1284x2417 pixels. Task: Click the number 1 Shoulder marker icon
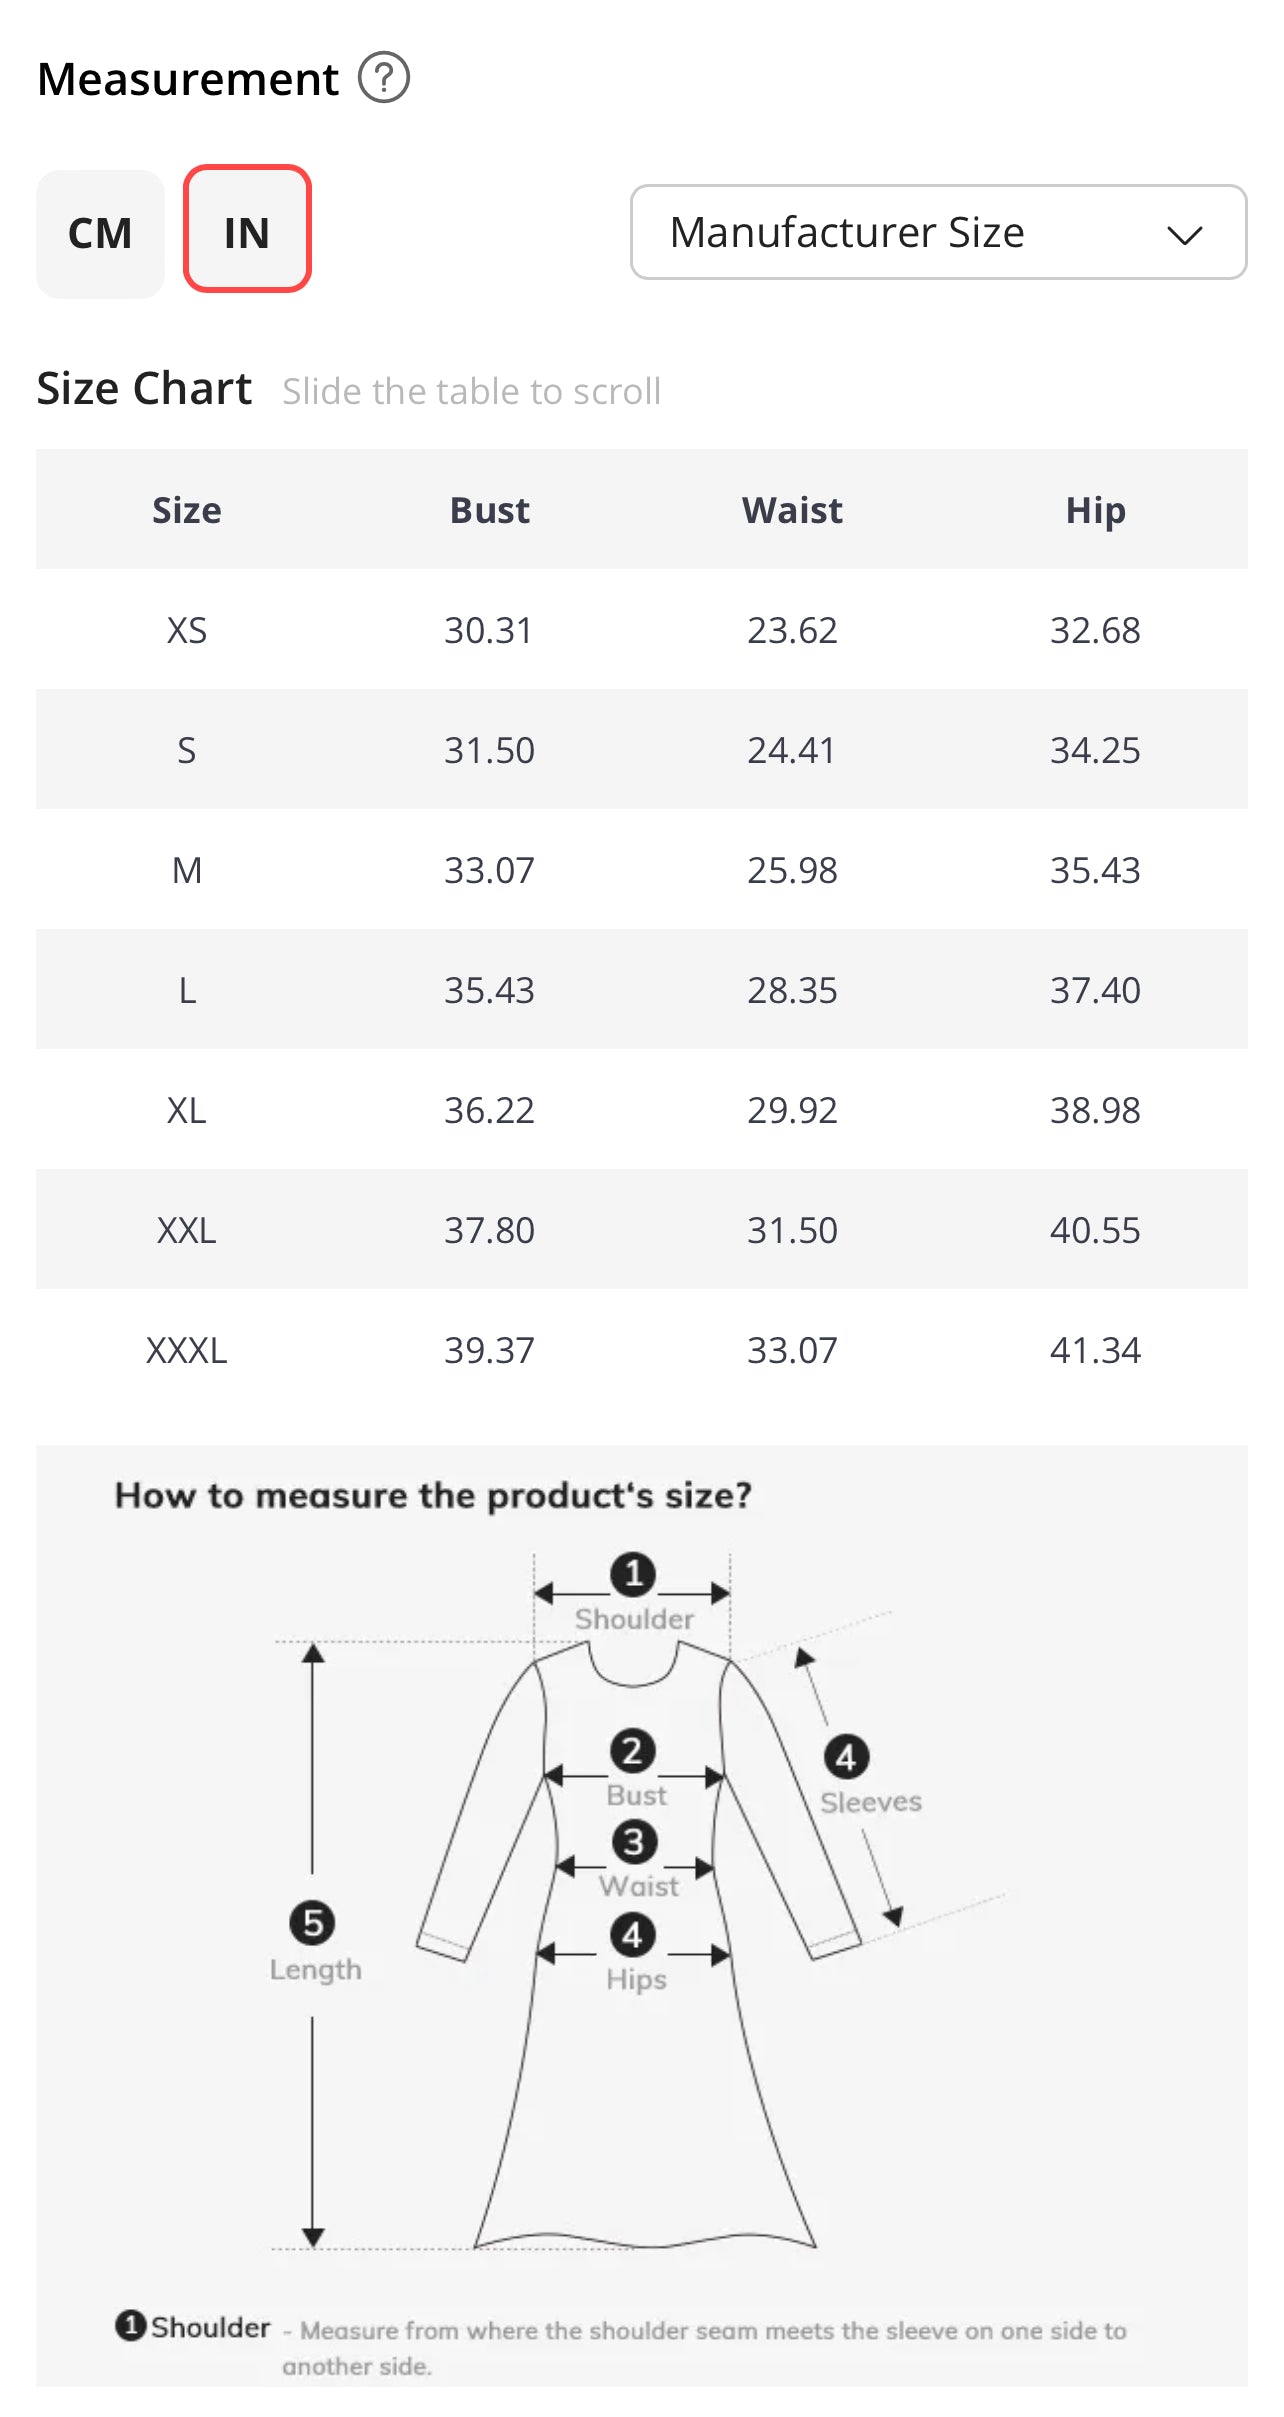[x=633, y=1574]
